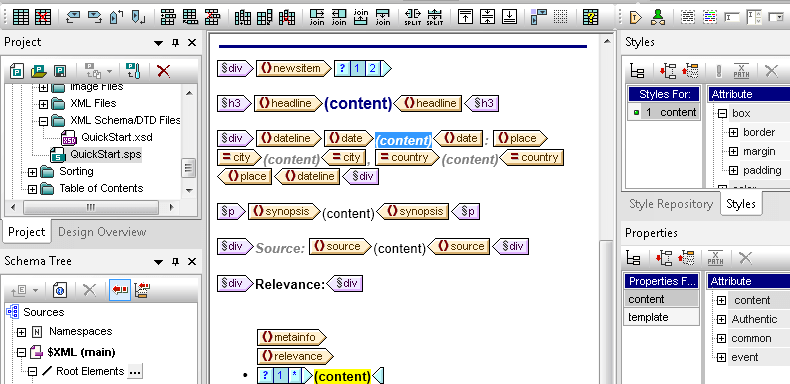The width and height of the screenshot is (790, 384).
Task: Click the New Project icon in Project panel
Action: (x=18, y=71)
